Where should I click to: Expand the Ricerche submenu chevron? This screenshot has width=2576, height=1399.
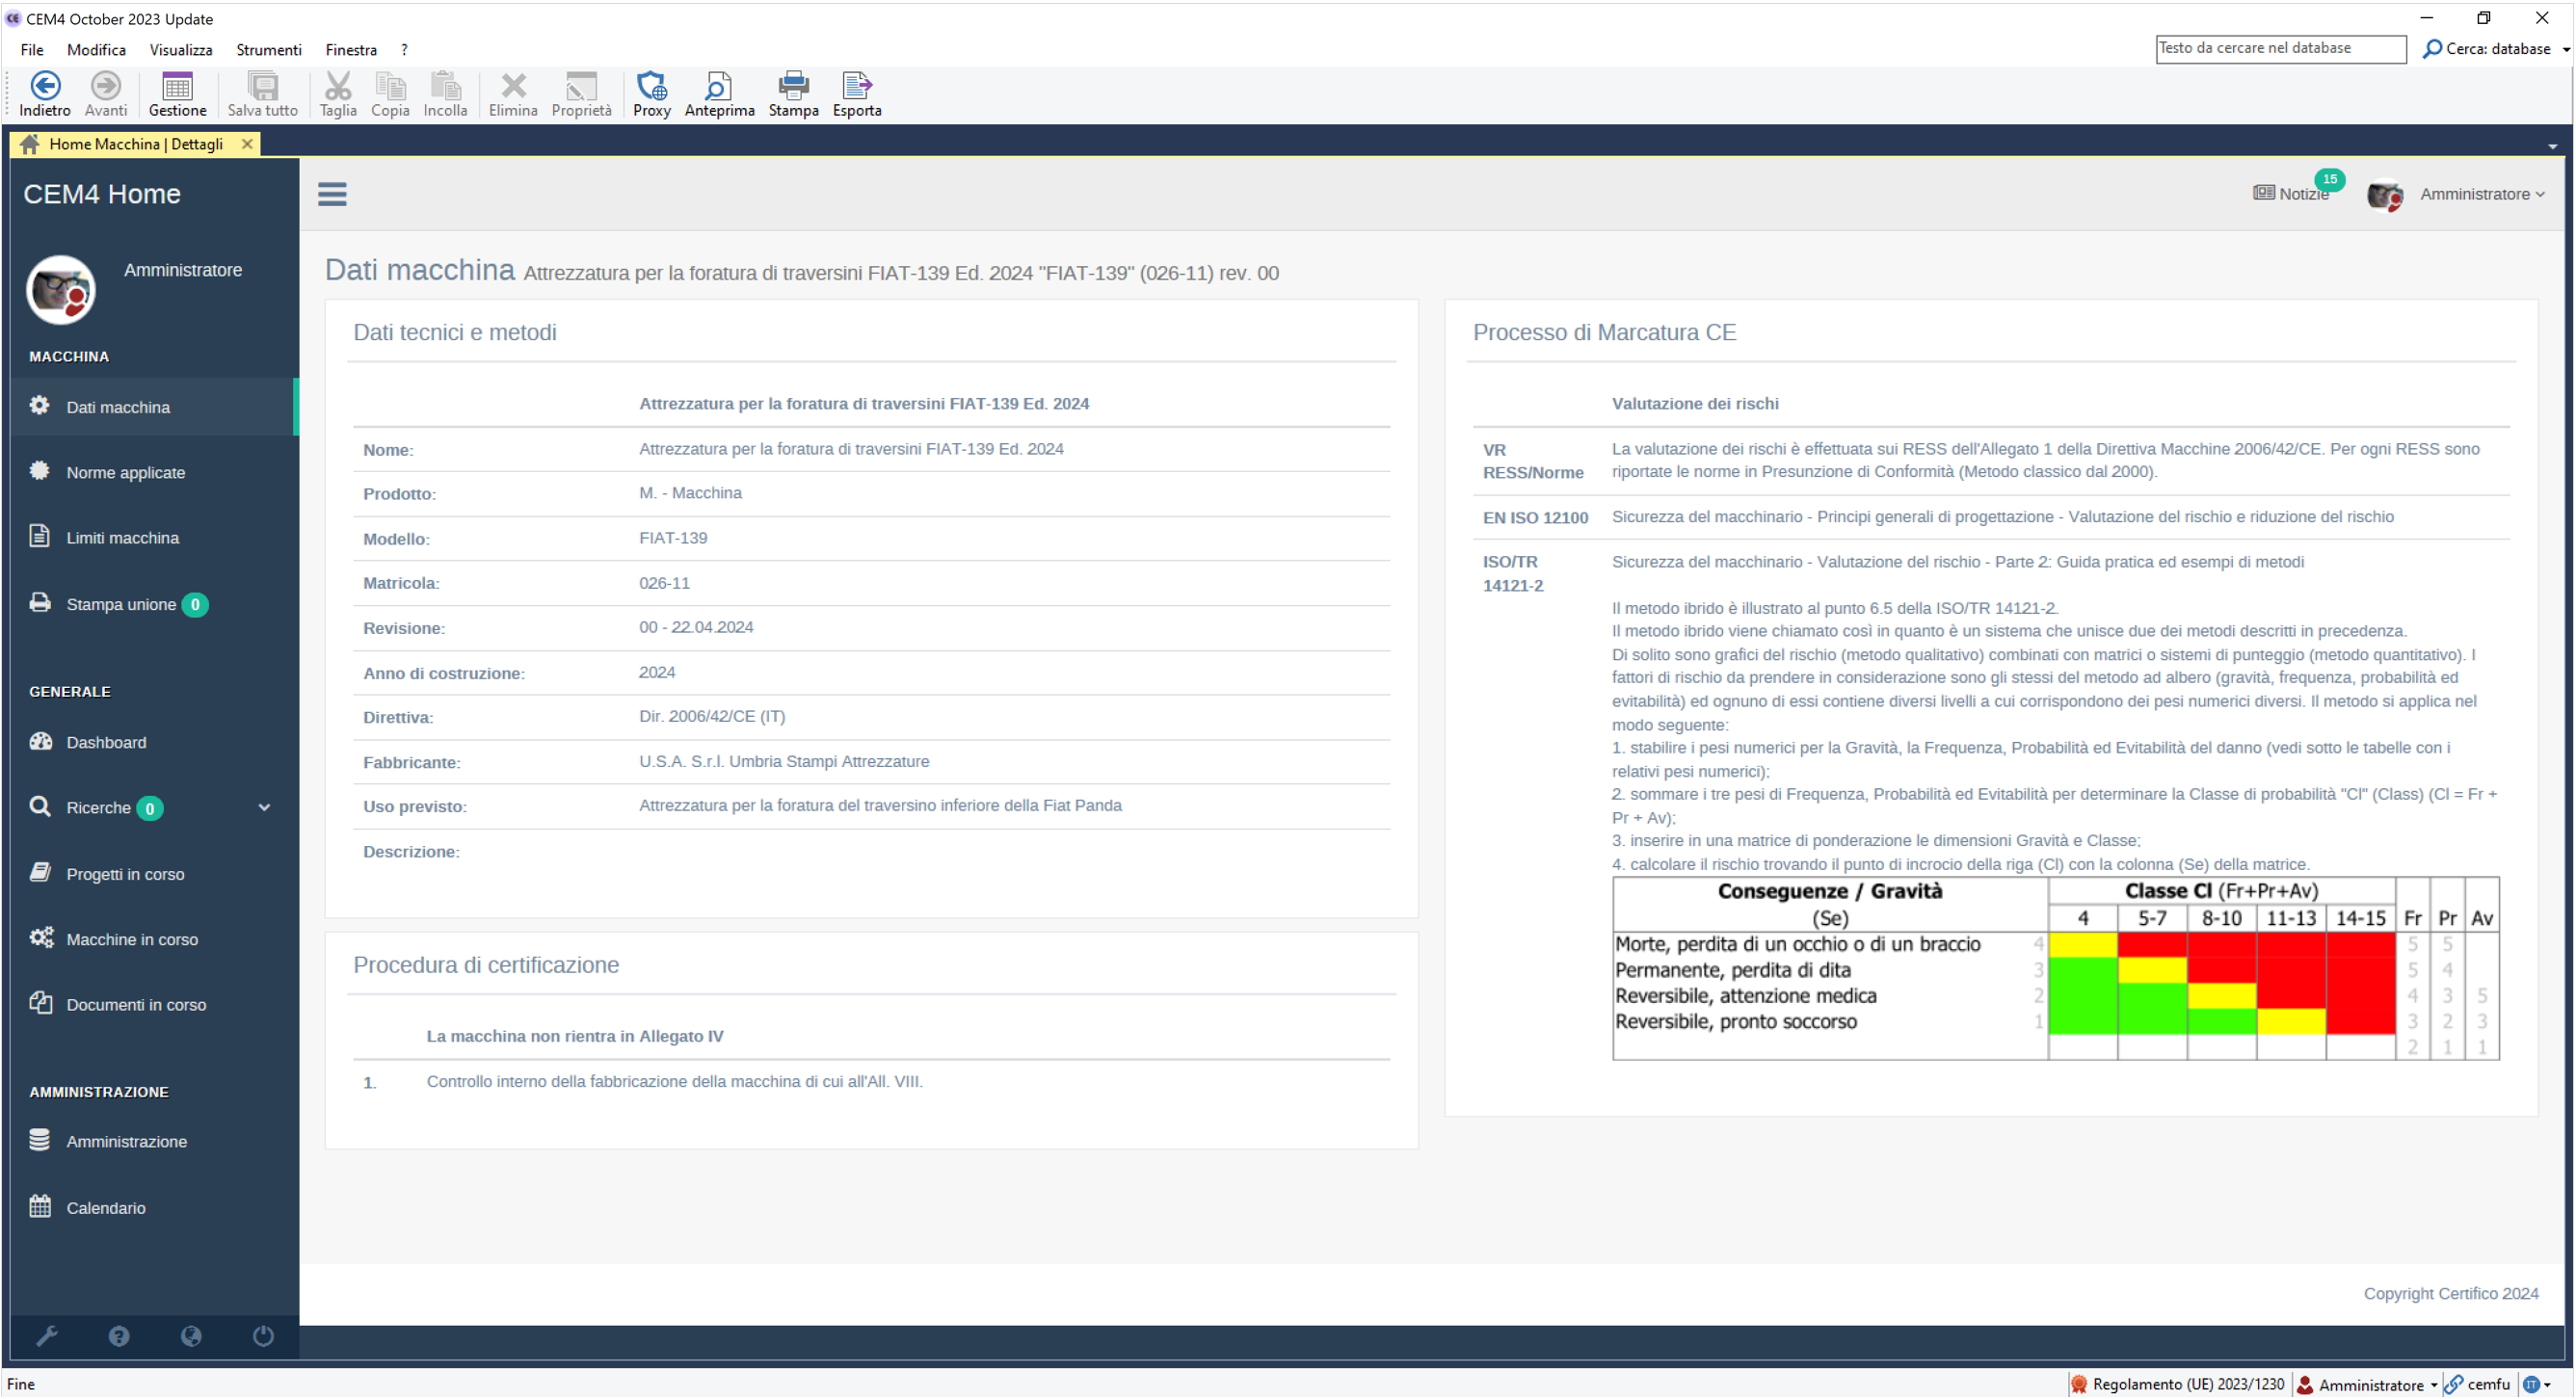tap(264, 807)
